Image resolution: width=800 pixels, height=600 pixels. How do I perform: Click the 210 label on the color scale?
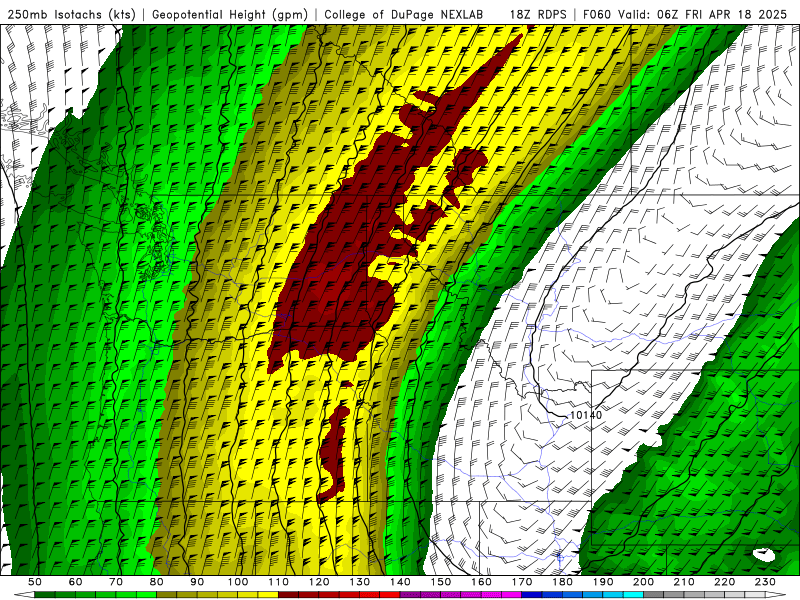(x=684, y=582)
